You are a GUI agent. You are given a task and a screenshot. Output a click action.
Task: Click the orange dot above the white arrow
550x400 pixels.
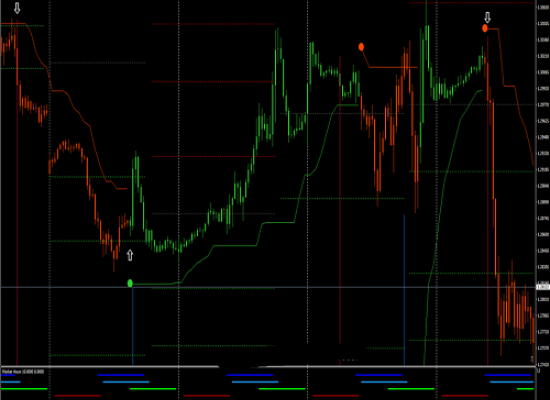[485, 28]
